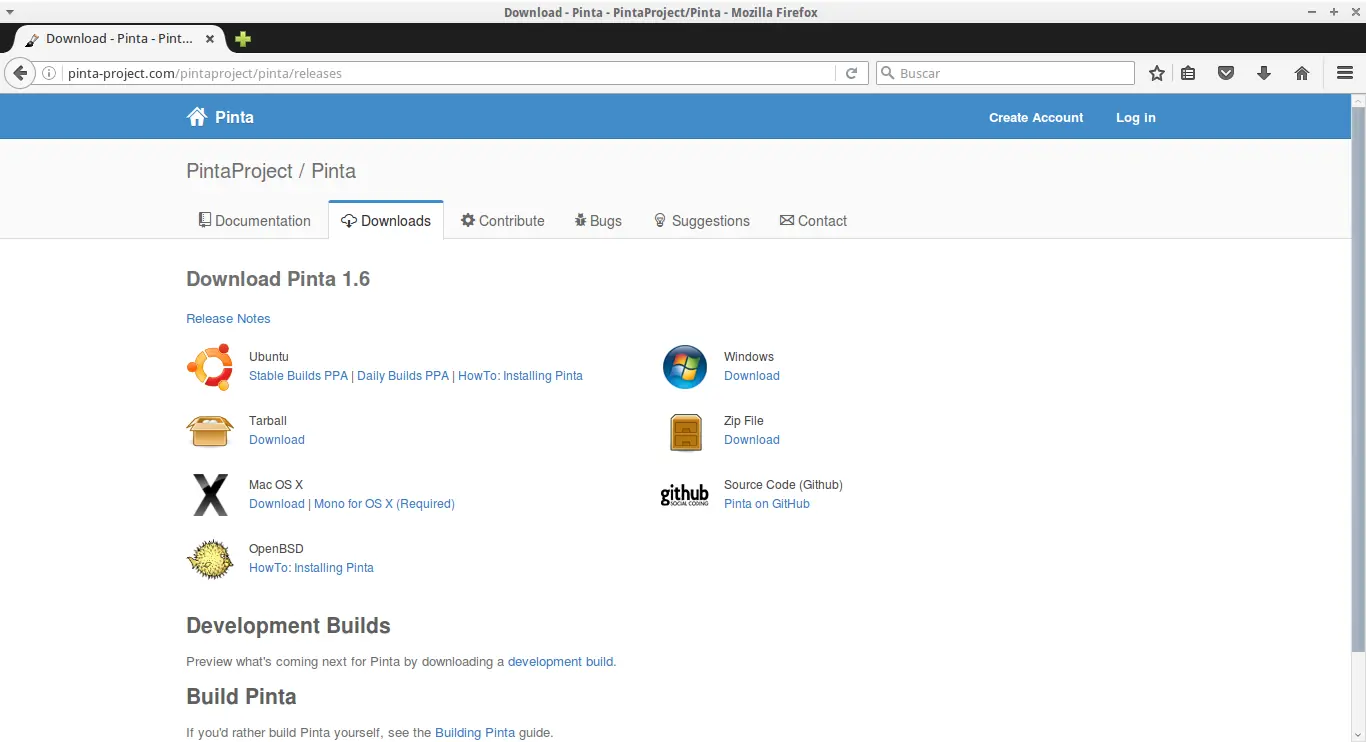This screenshot has height=742, width=1366.
Task: Show bookmarks list icon in toolbar
Action: pyautogui.click(x=1188, y=73)
